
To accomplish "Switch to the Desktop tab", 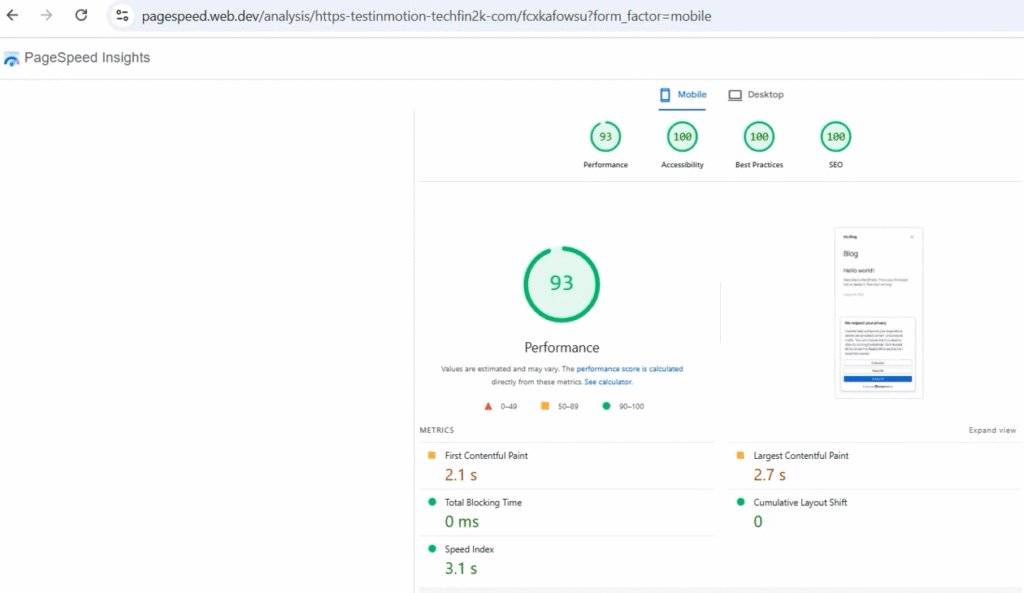I will point(756,95).
